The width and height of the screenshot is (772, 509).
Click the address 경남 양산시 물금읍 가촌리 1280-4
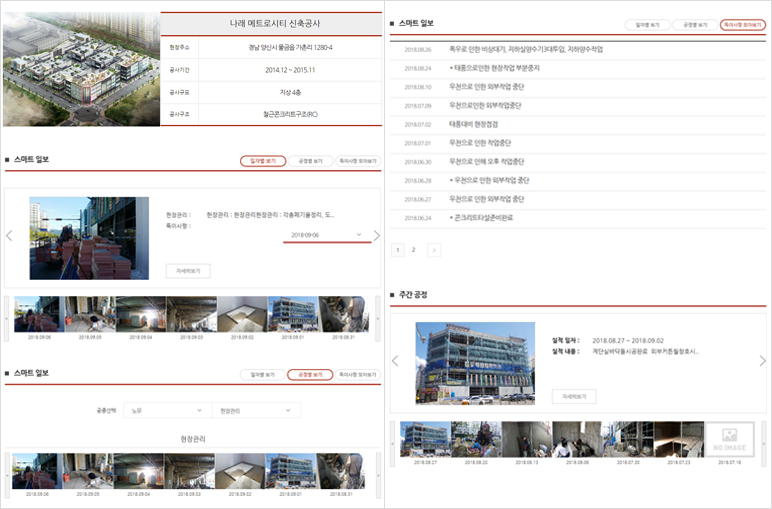click(x=290, y=48)
